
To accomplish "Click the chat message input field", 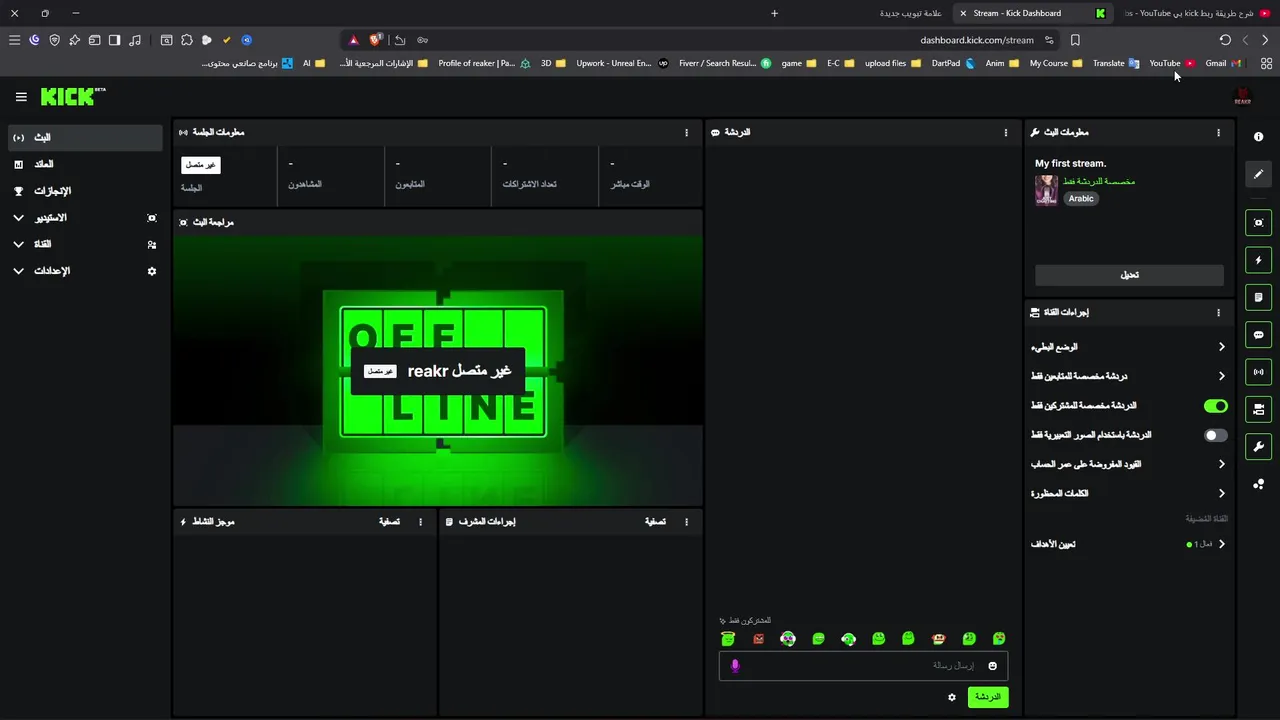I will click(863, 666).
